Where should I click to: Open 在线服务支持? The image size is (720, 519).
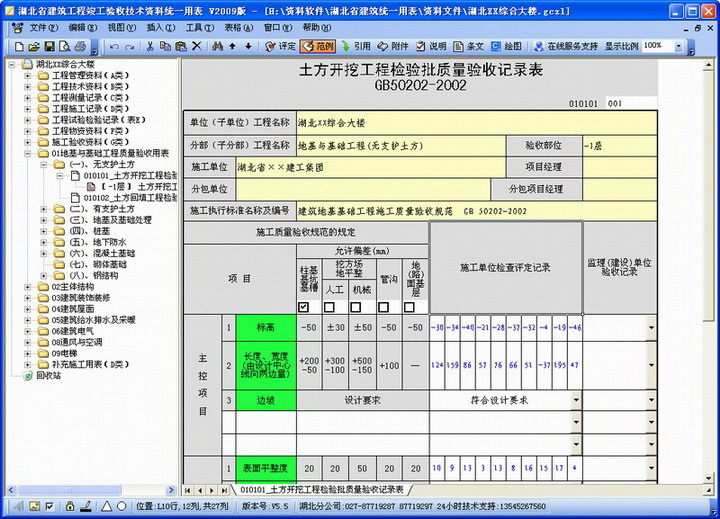click(x=566, y=46)
